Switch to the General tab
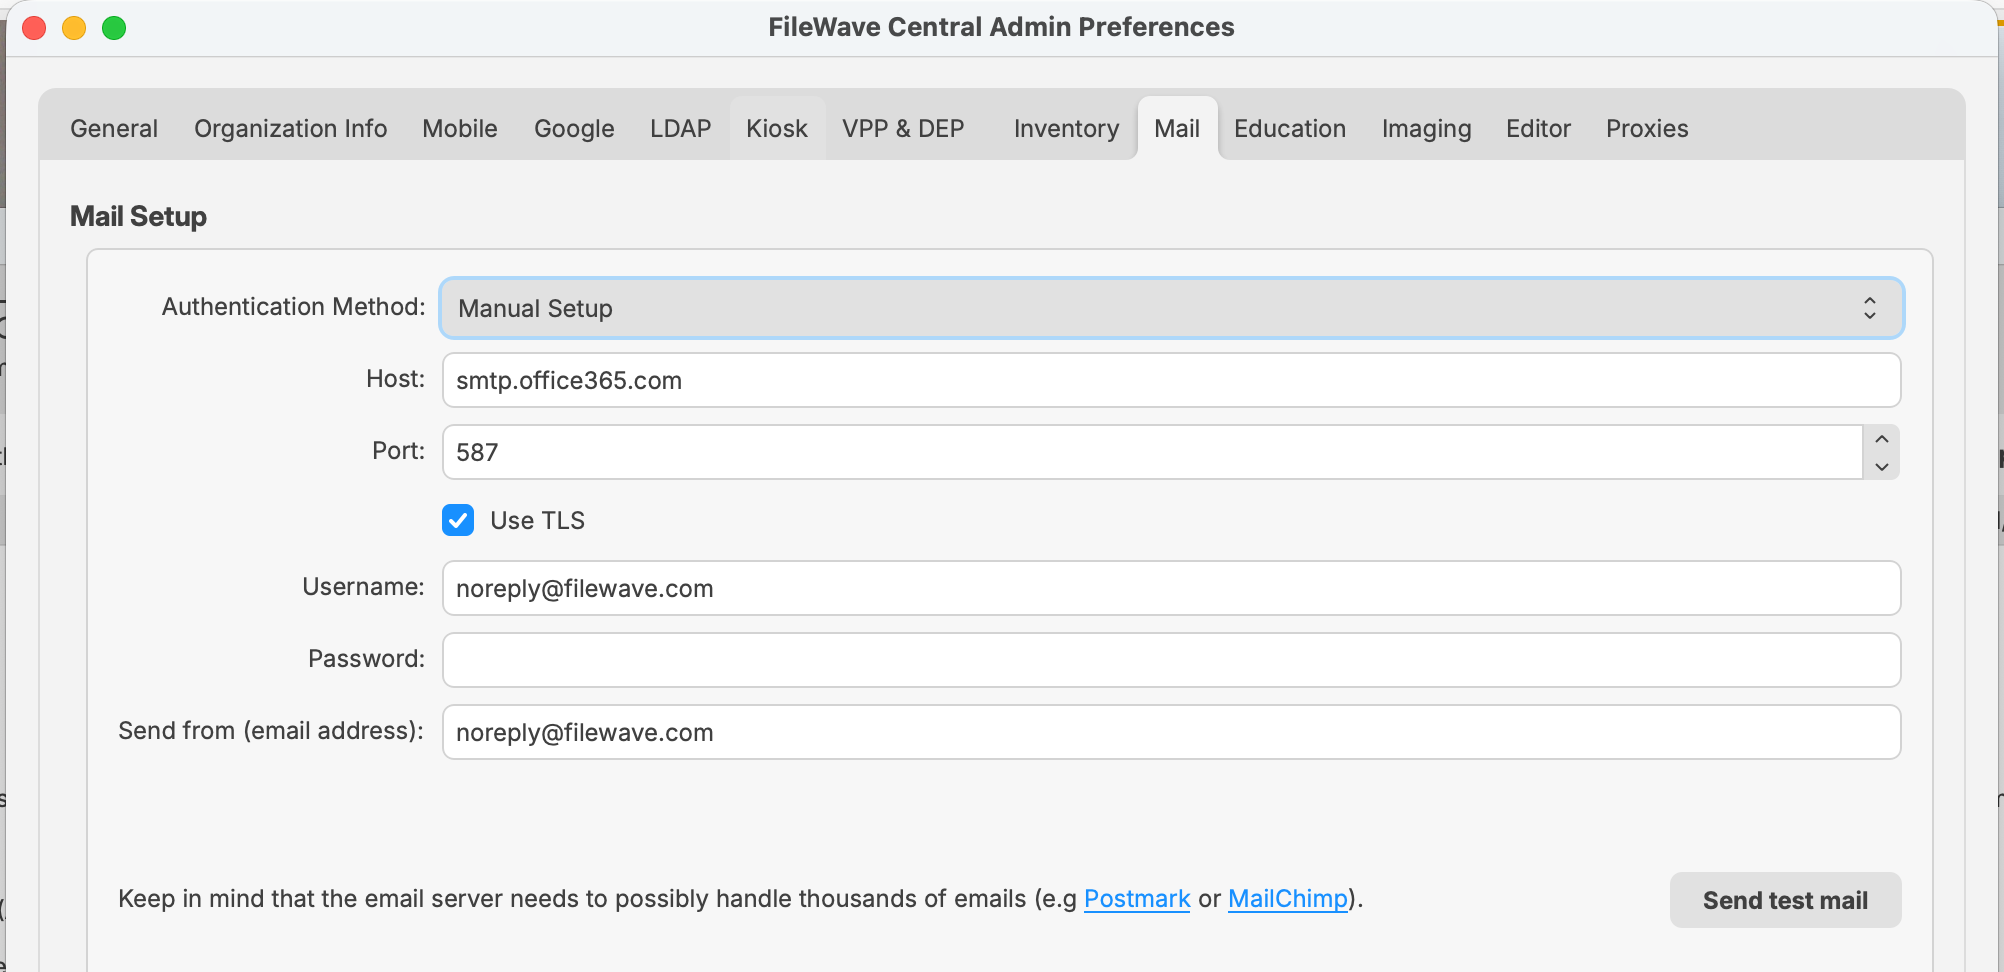2004x972 pixels. coord(114,129)
